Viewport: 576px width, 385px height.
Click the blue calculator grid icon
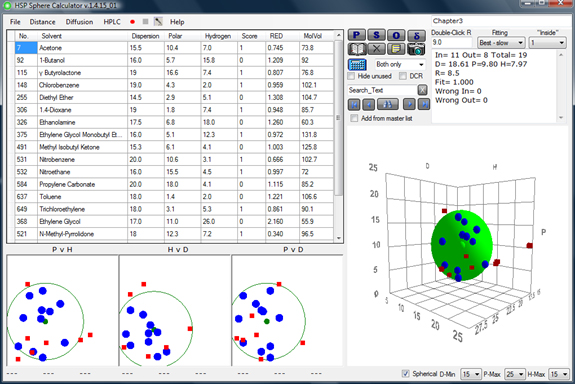(x=357, y=65)
